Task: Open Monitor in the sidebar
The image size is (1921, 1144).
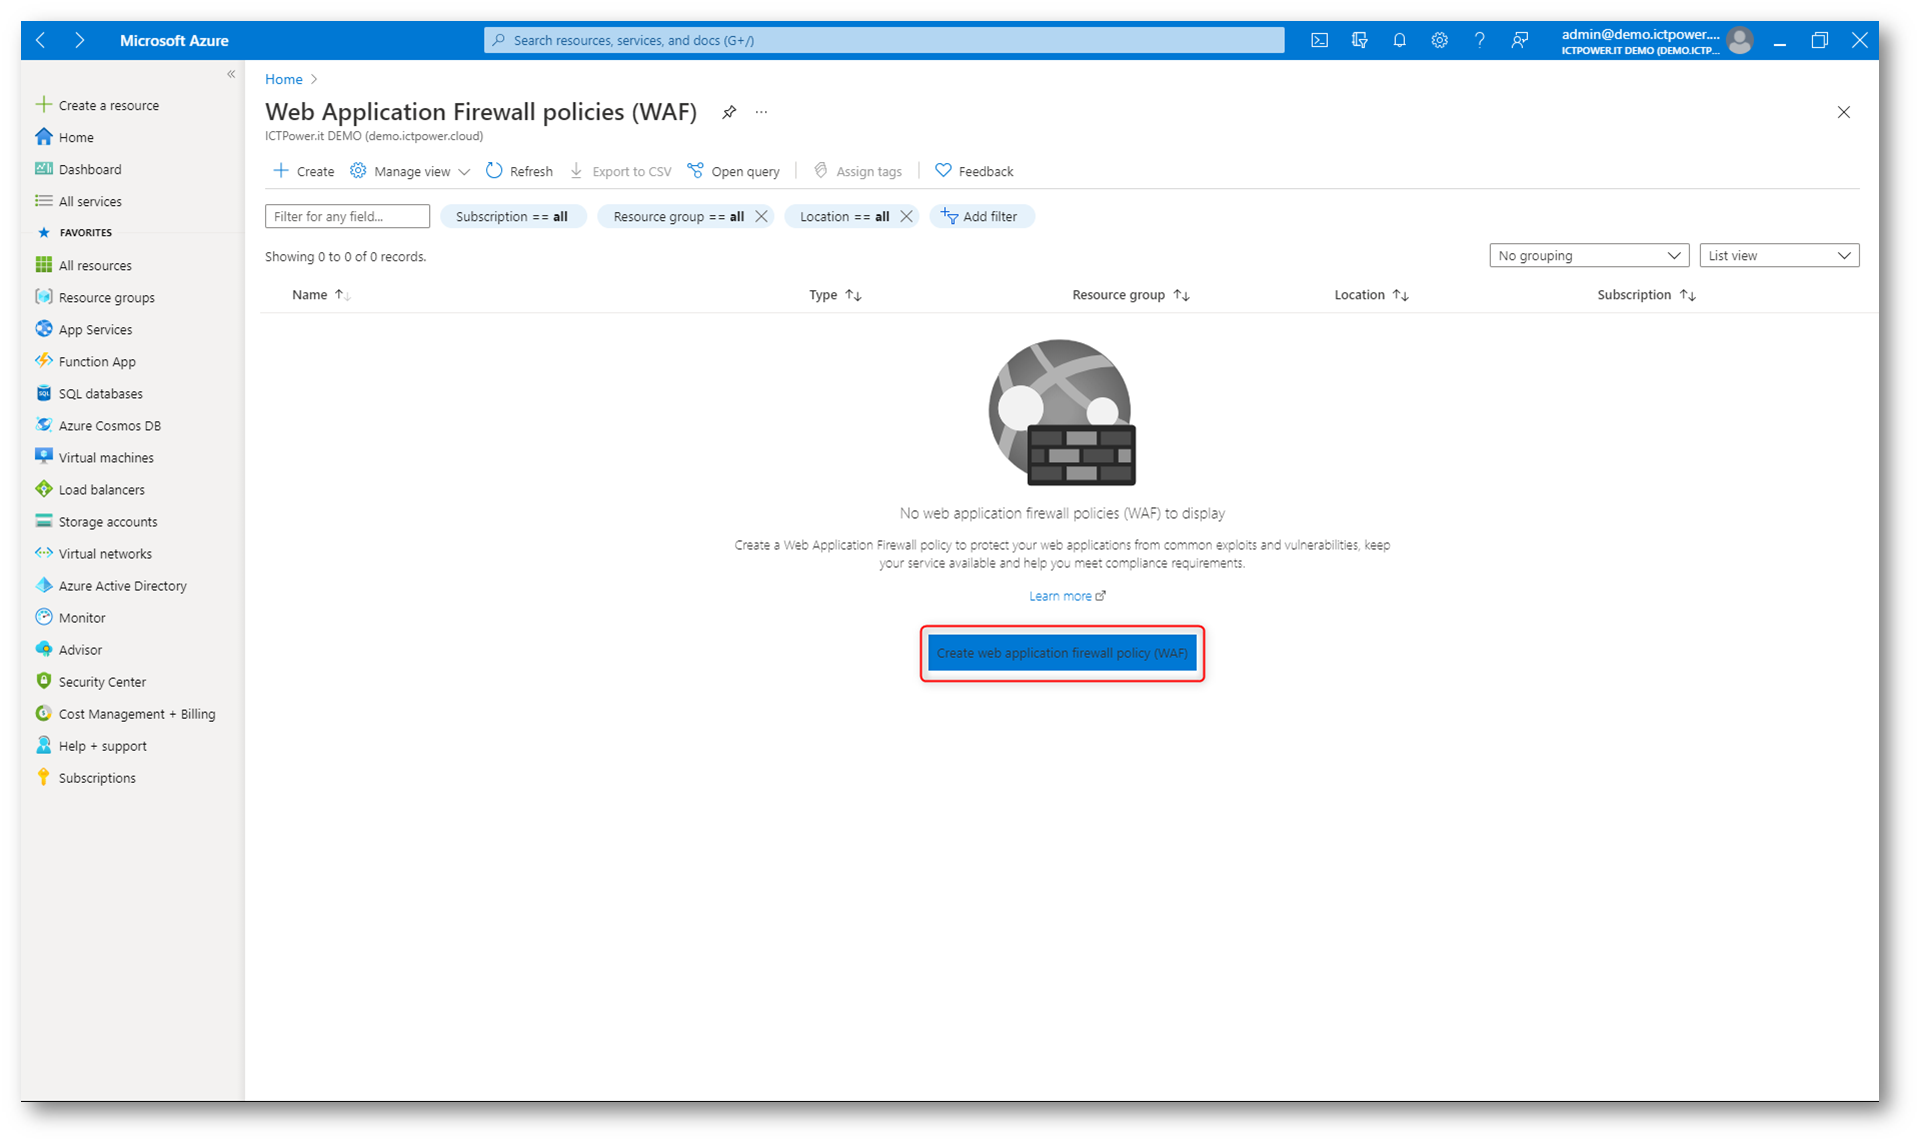Action: tap(70, 617)
